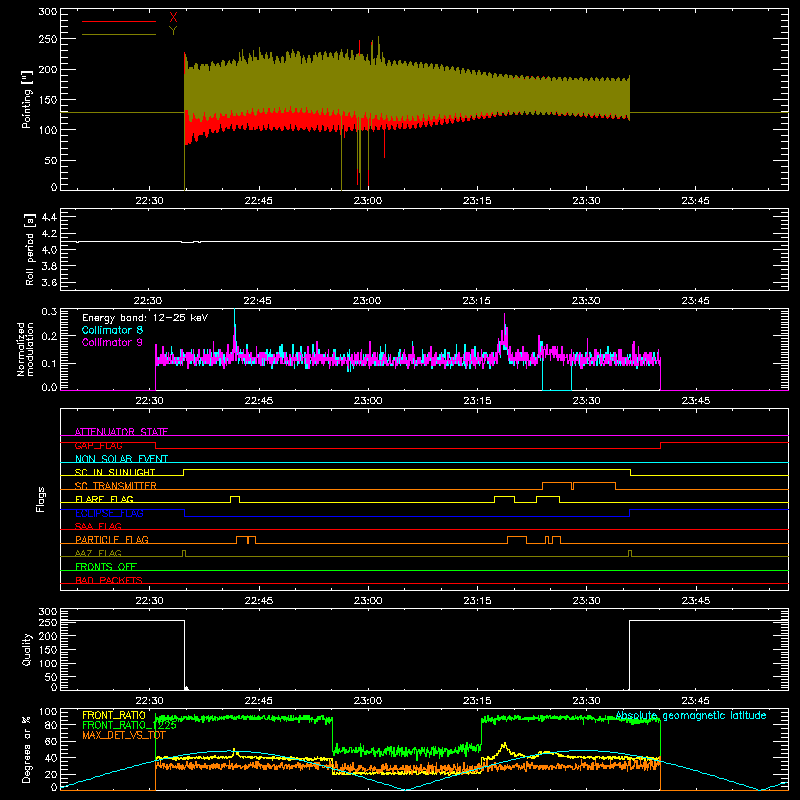Click the PARTICLE_FLAG label

[x=112, y=539]
